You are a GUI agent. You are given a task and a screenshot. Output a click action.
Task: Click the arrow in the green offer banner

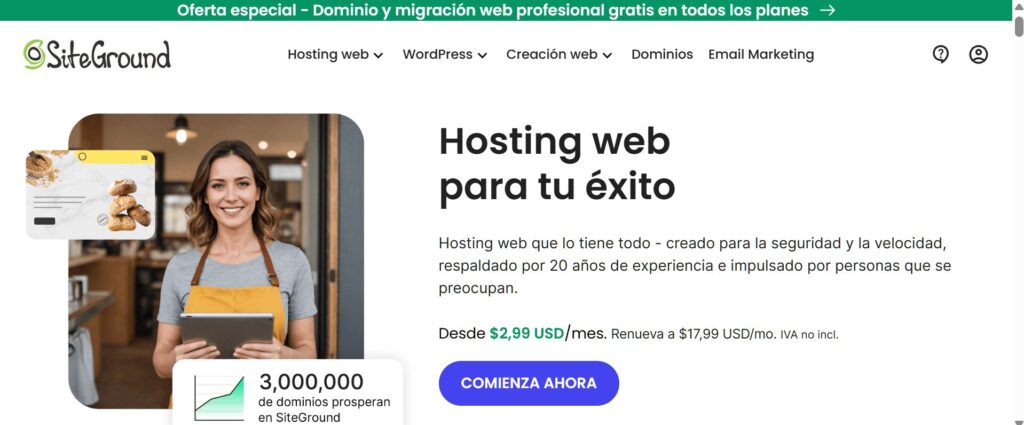pos(827,10)
